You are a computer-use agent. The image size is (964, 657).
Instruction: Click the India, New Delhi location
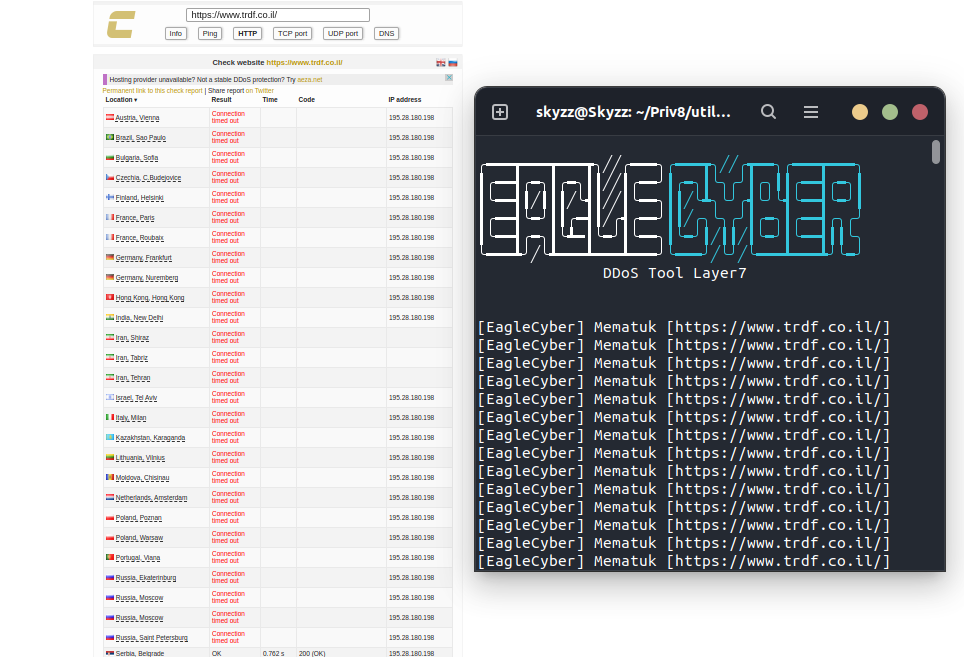pyautogui.click(x=140, y=318)
